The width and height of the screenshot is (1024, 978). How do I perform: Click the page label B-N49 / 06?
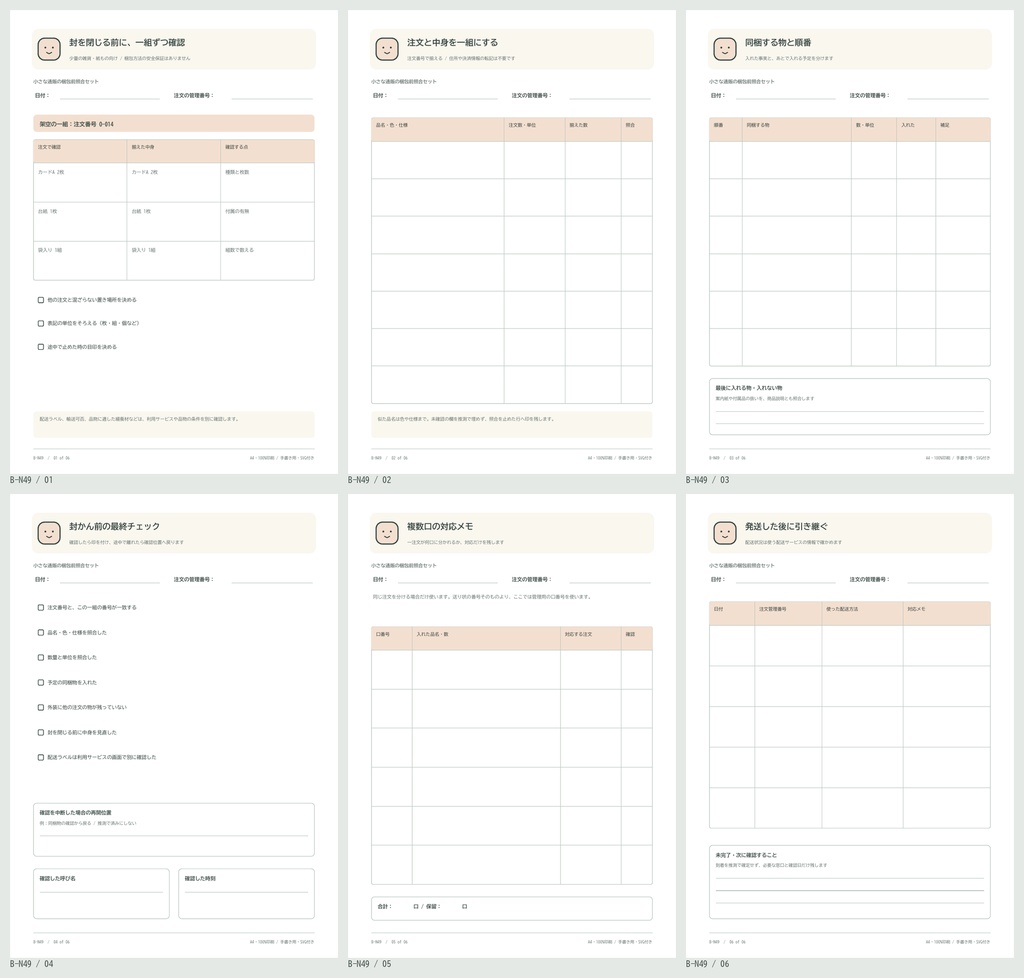707,964
